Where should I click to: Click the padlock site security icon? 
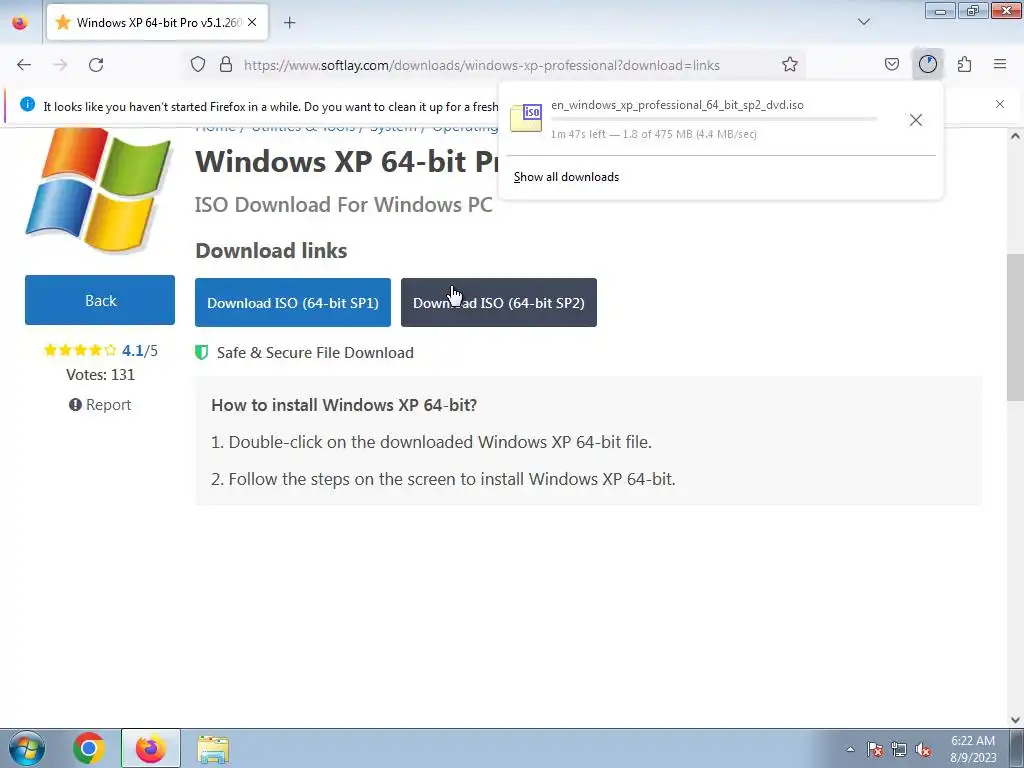226,65
